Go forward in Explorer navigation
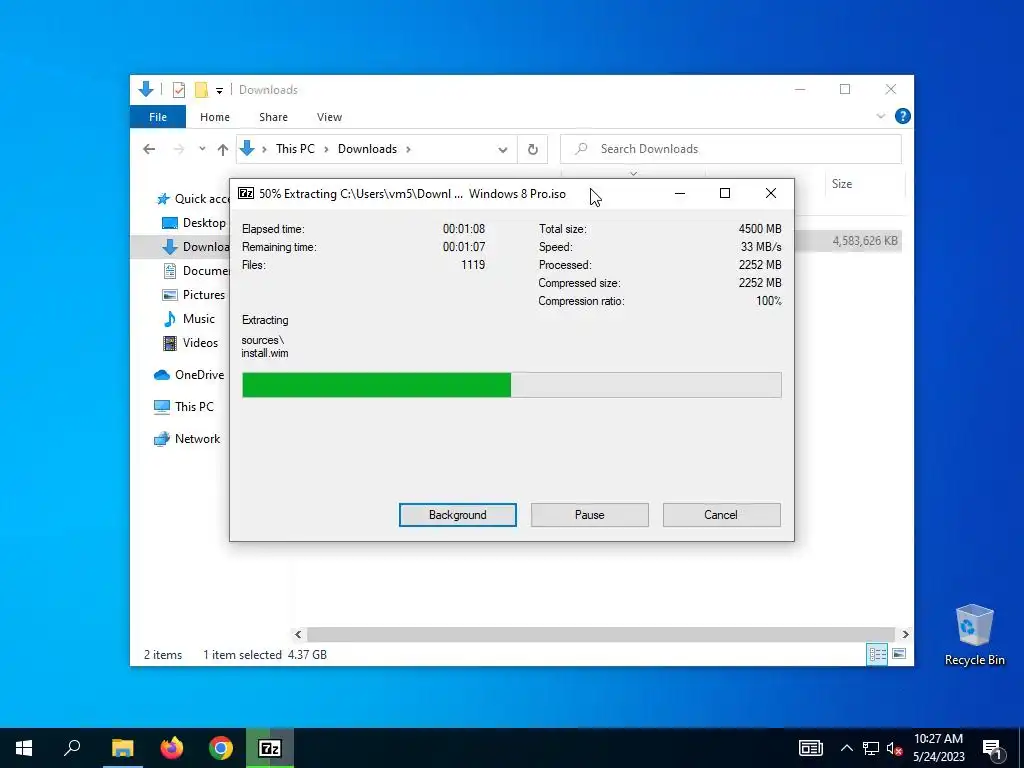The width and height of the screenshot is (1024, 768). [178, 149]
